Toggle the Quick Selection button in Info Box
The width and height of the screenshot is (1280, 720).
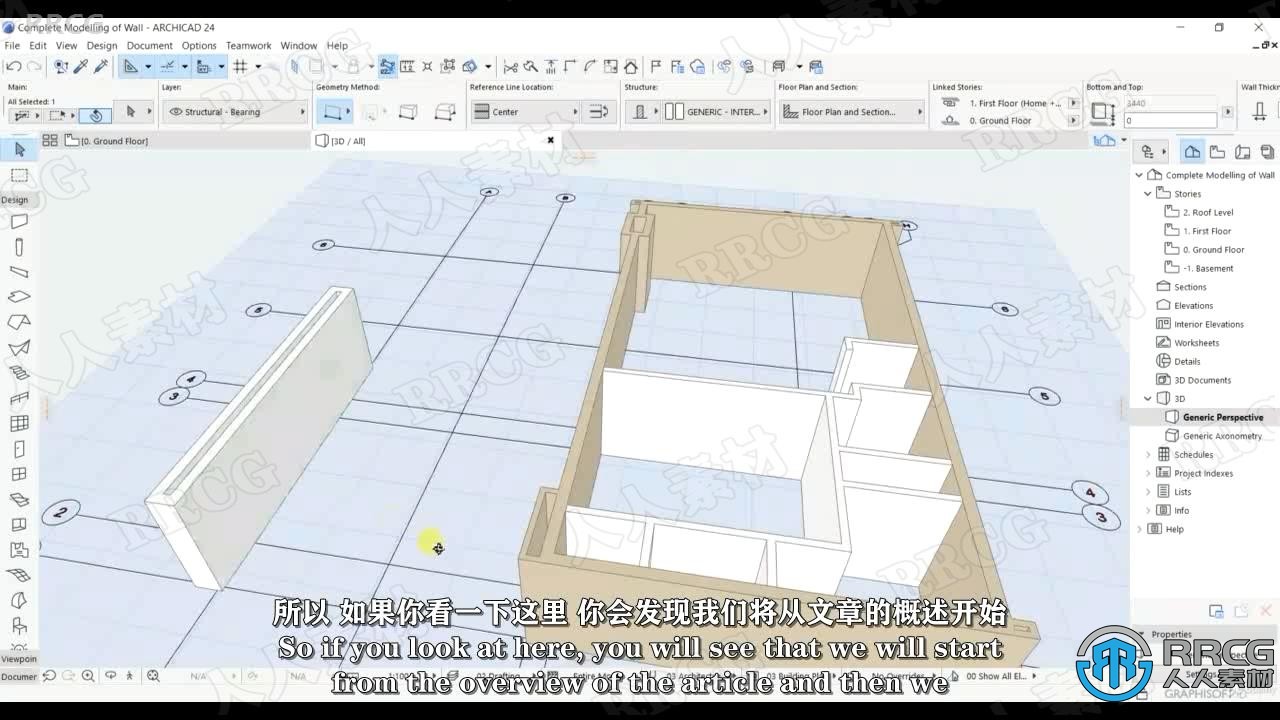[95, 115]
